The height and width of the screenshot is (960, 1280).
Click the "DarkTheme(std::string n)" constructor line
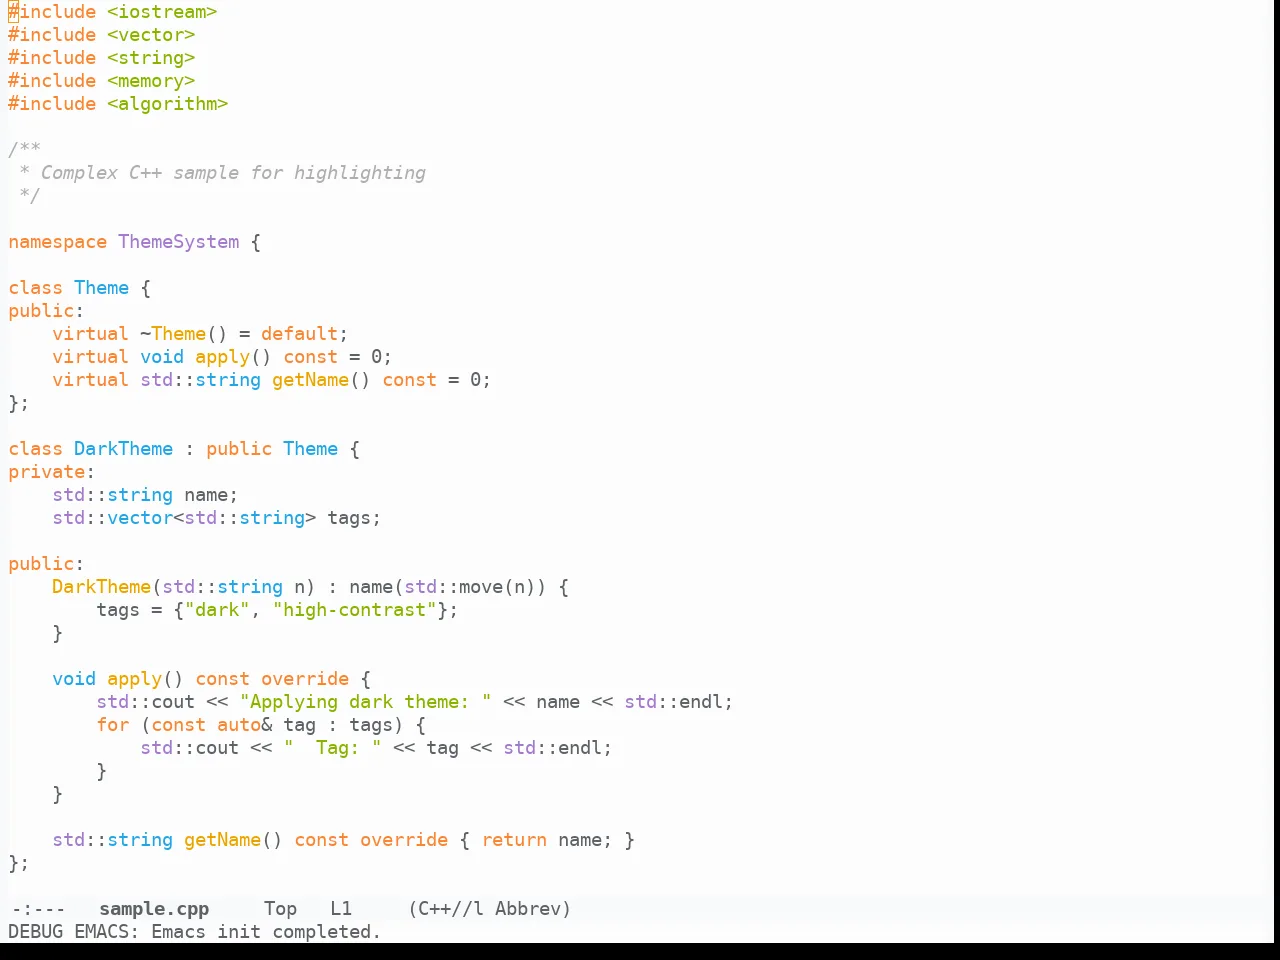(310, 587)
